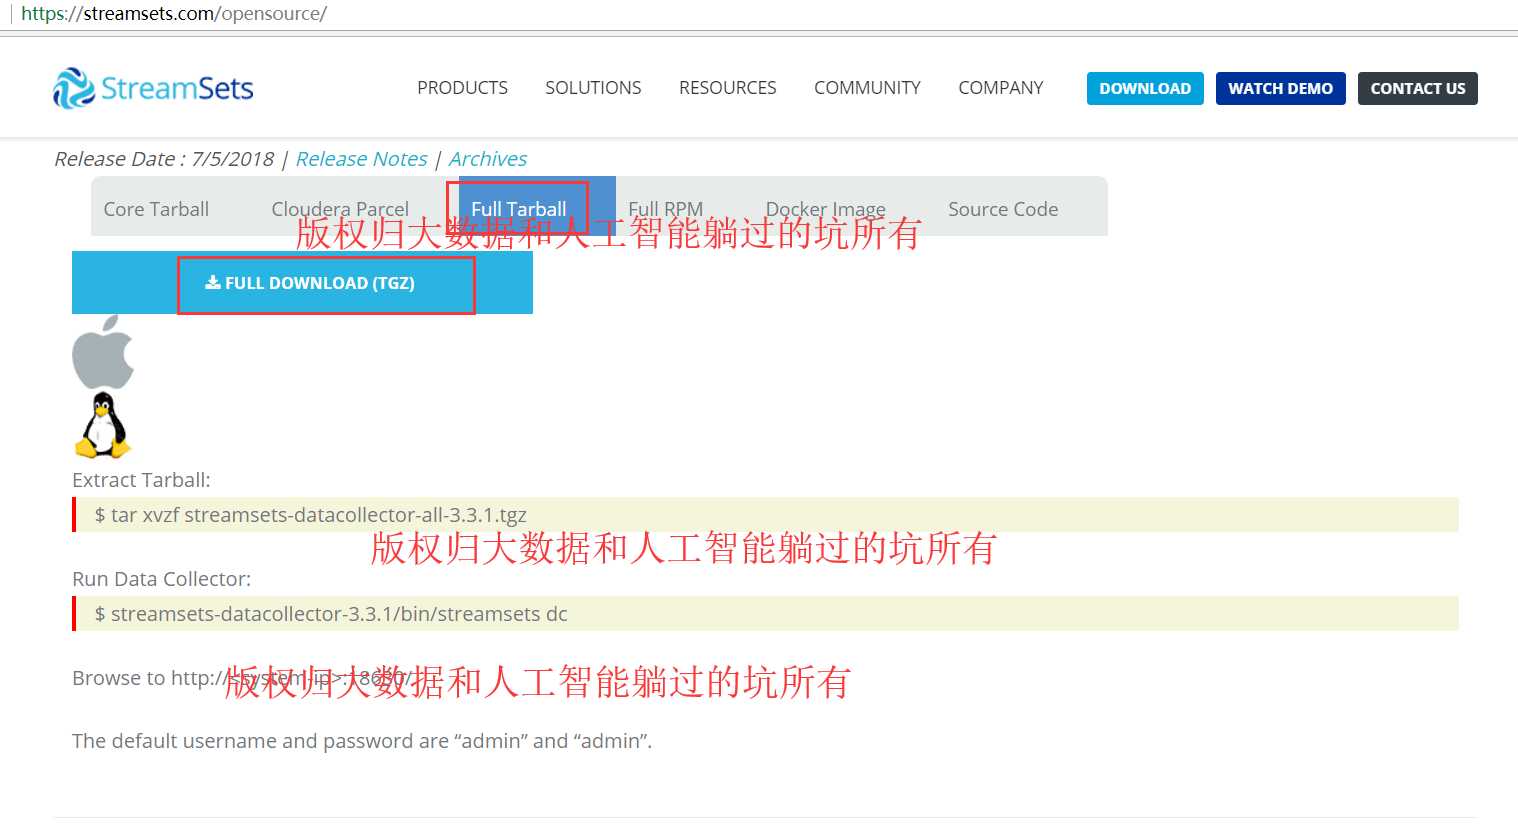Click the default username and password text
The width and height of the screenshot is (1518, 825).
(362, 741)
